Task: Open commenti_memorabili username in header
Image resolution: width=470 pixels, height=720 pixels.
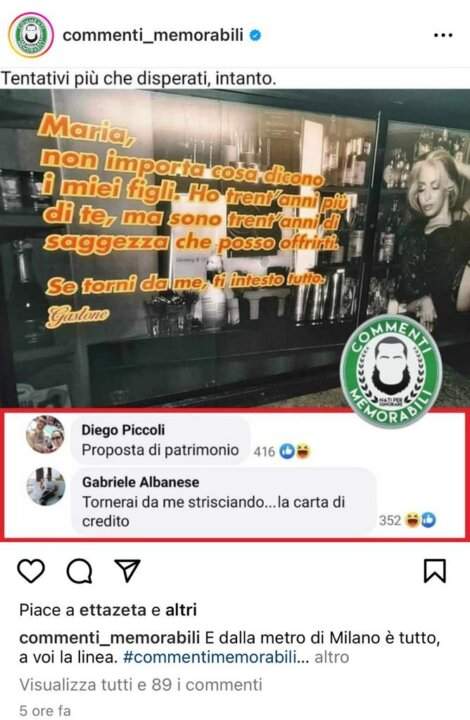Action: point(153,35)
